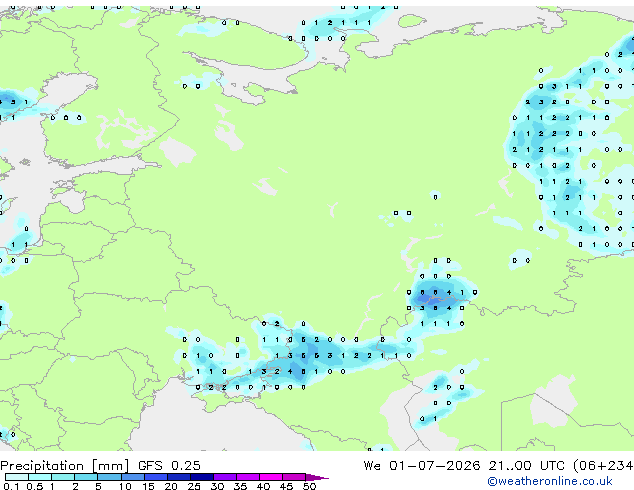
Task: Click the legend value '45'
Action: pos(286,486)
